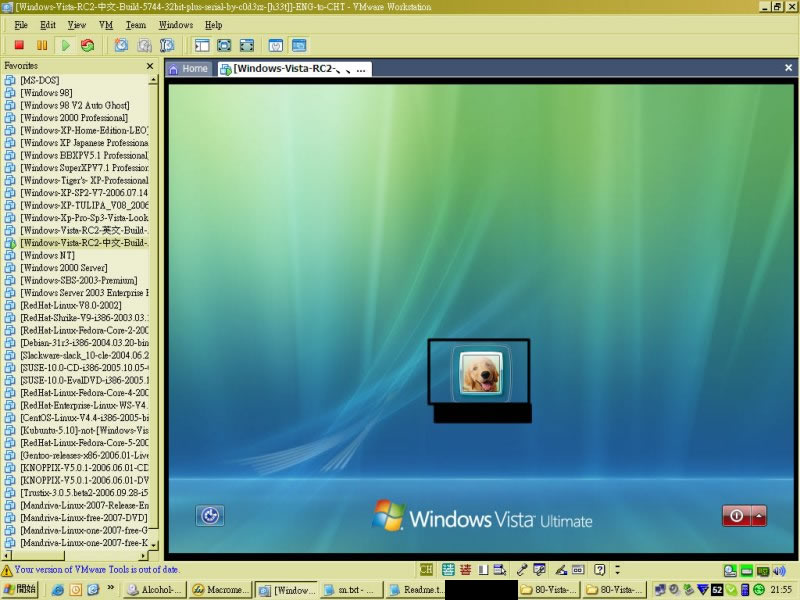Select [Mandriva-Linux-free-2007-DVD] favorite
Image resolution: width=800 pixels, height=600 pixels.
pyautogui.click(x=84, y=518)
